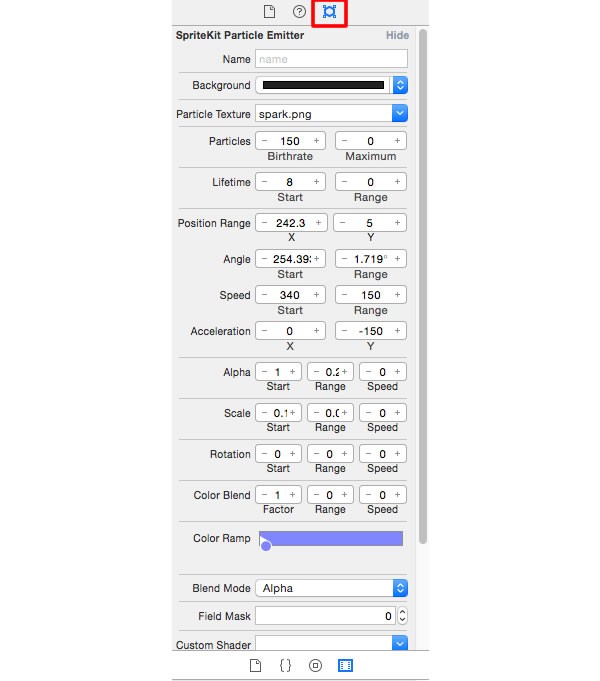
Task: Open the Quick Help inspector icon
Action: coord(299,11)
